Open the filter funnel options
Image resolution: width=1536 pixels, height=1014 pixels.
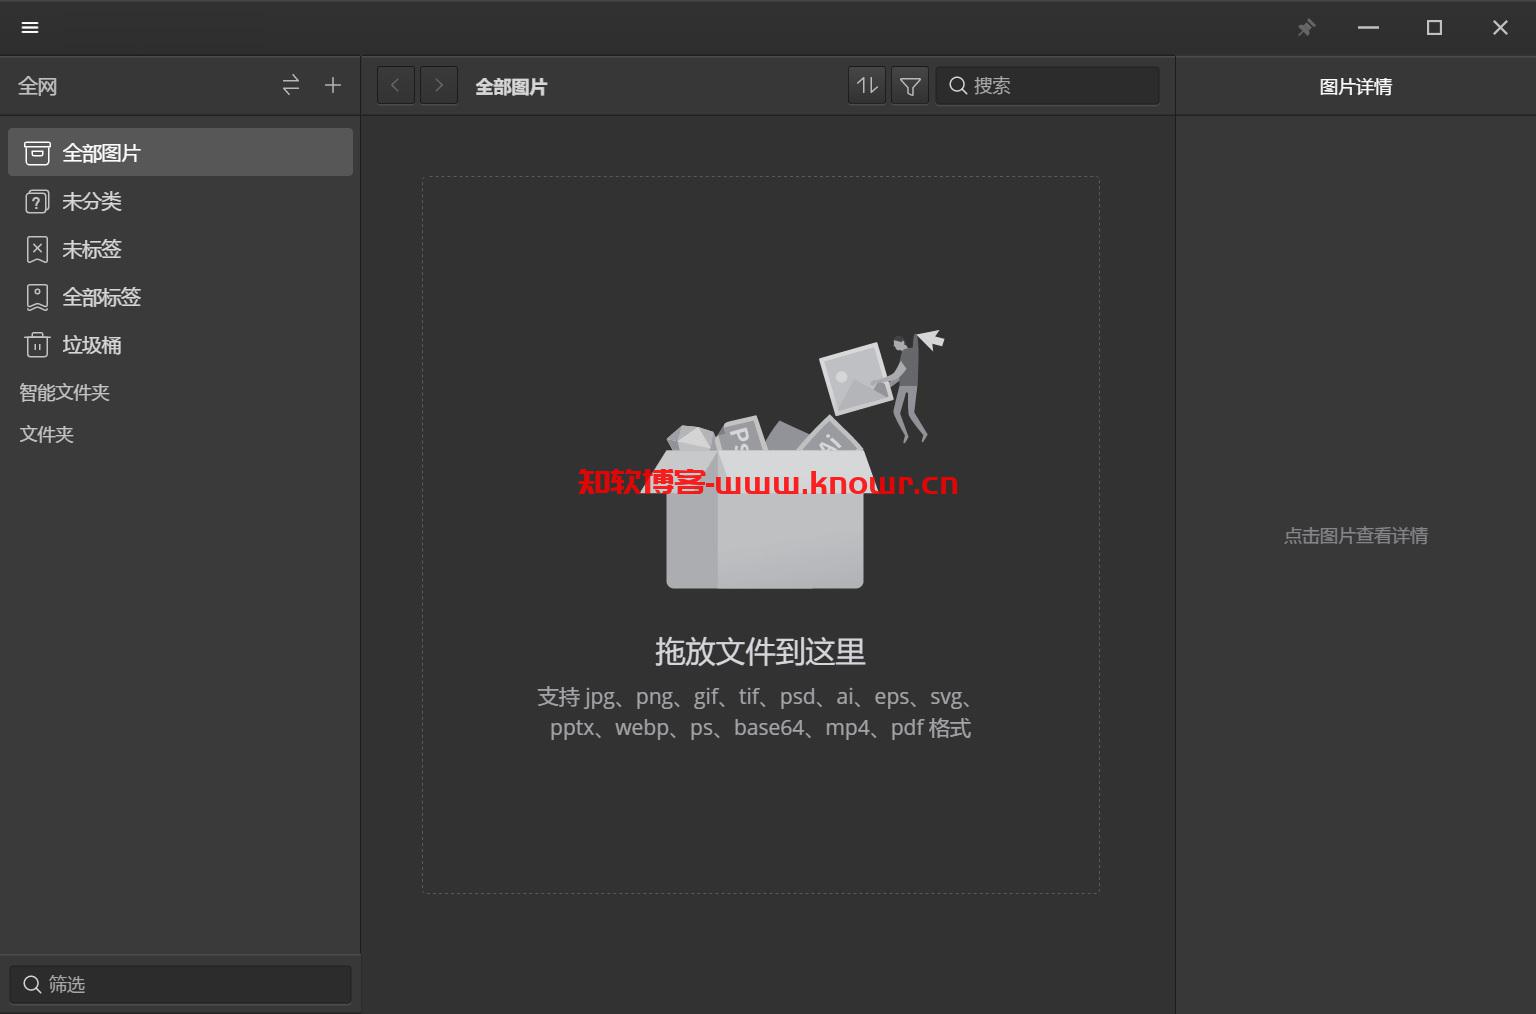click(910, 86)
